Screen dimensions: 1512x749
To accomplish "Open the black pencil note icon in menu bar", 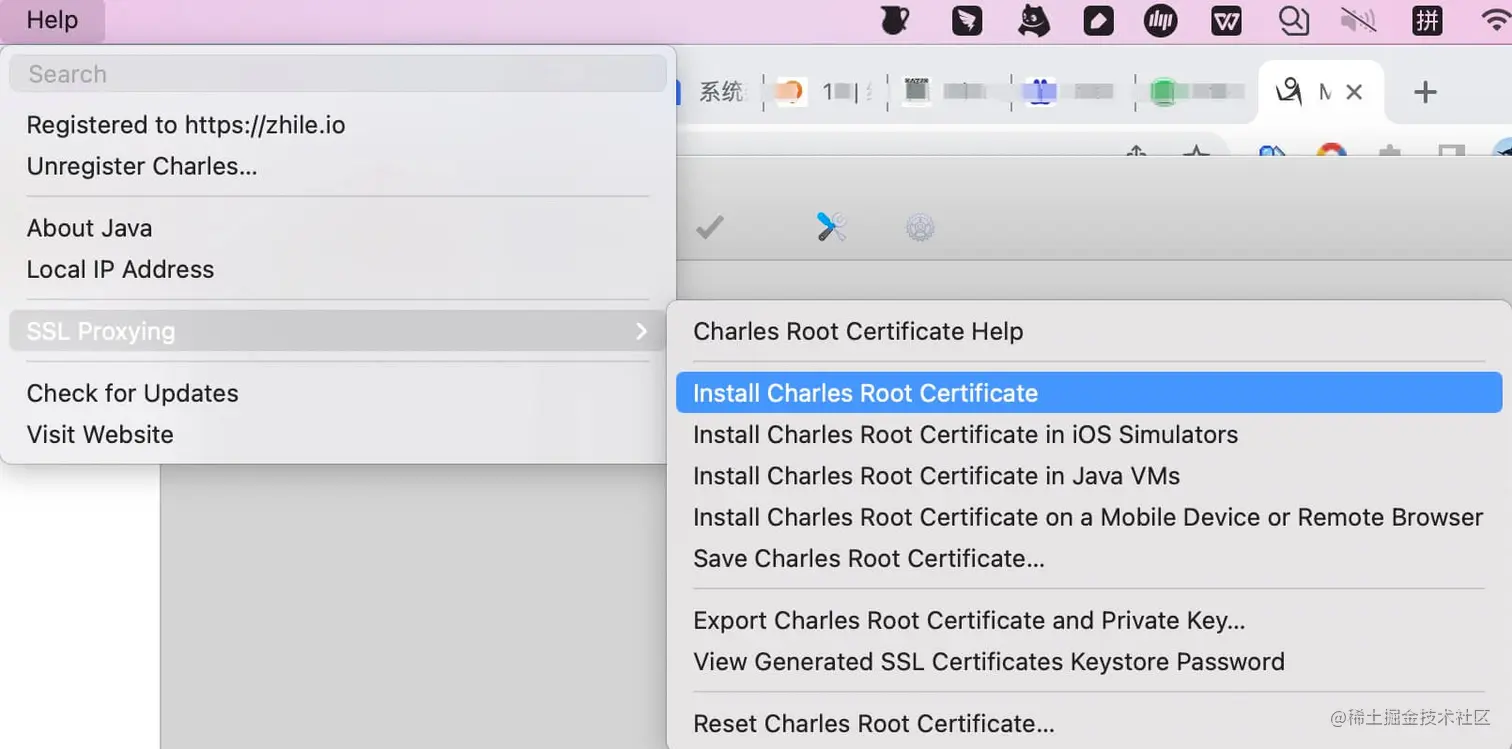I will [x=1098, y=20].
